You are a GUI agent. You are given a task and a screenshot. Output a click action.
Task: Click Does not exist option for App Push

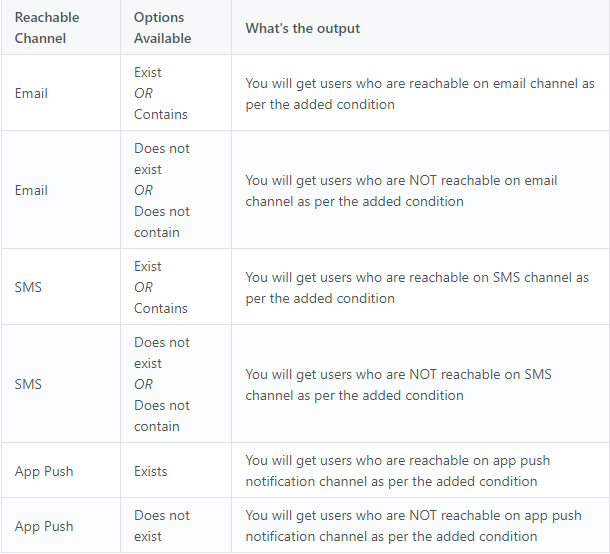coord(161,526)
